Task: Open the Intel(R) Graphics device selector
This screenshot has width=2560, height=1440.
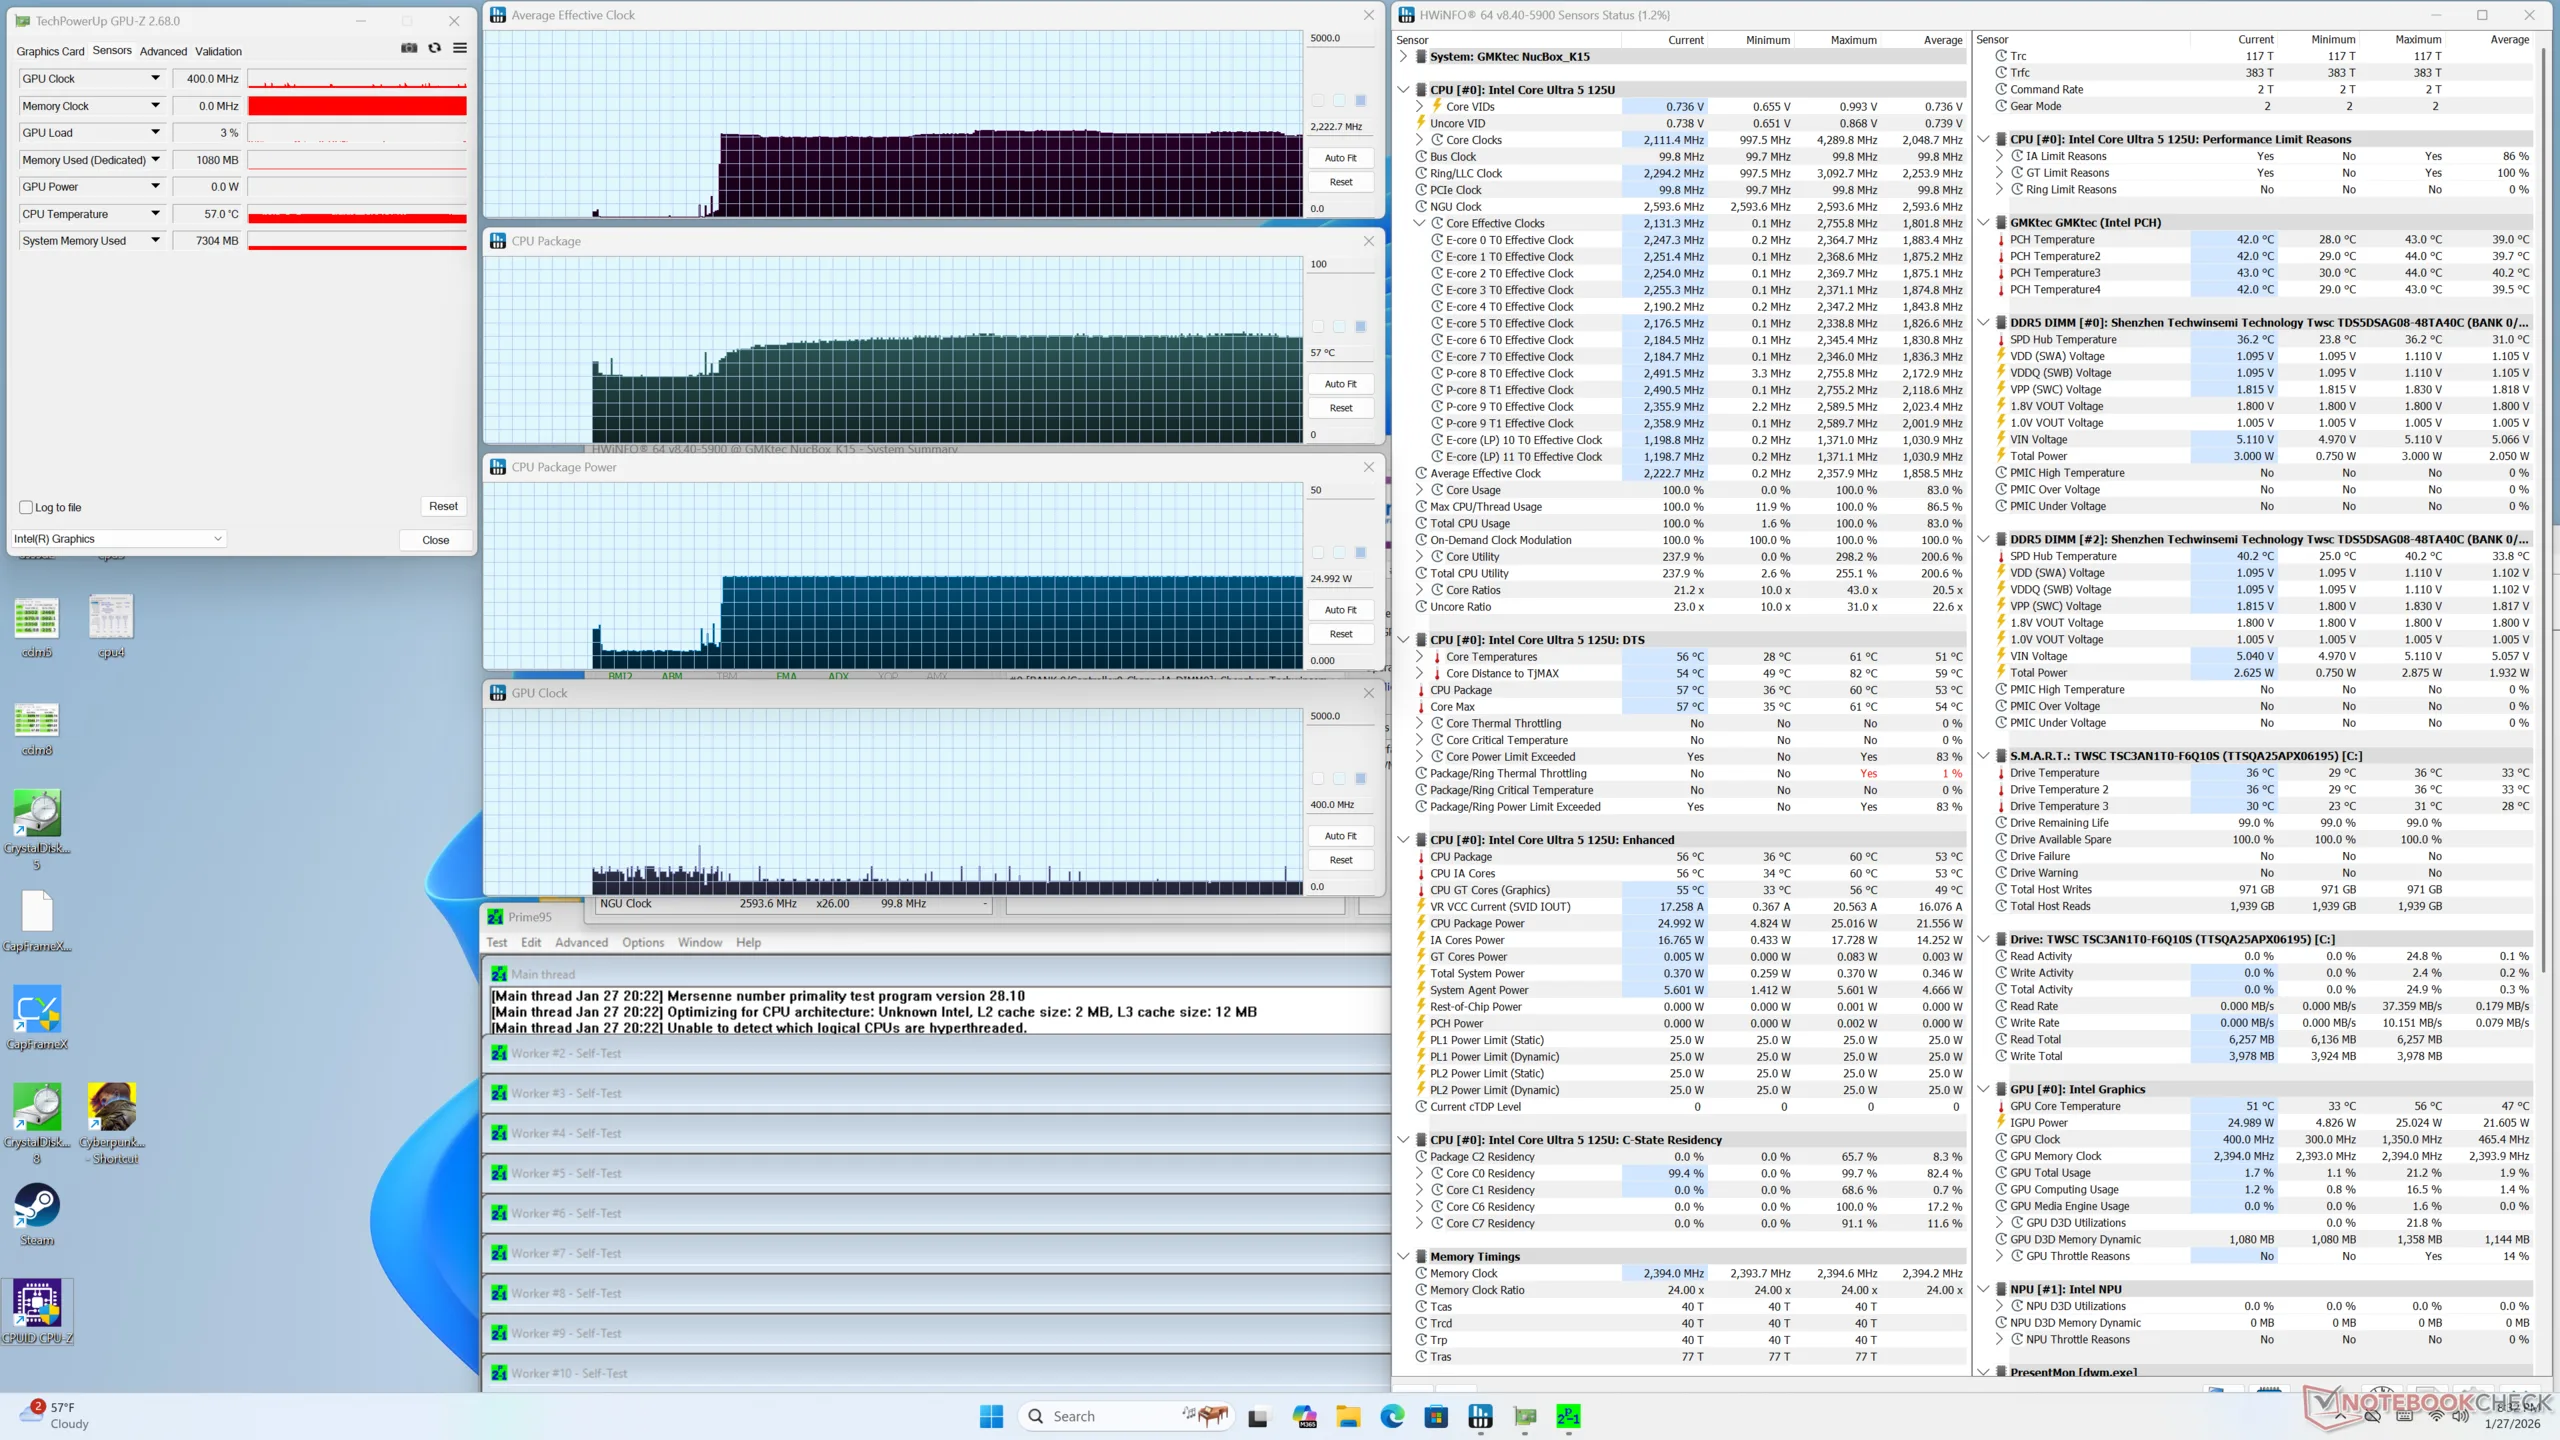Action: [x=118, y=539]
